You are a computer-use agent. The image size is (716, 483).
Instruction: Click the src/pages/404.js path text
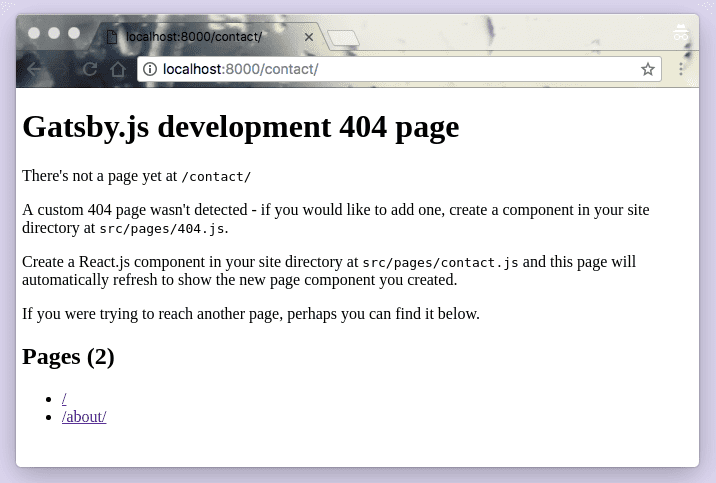(162, 228)
